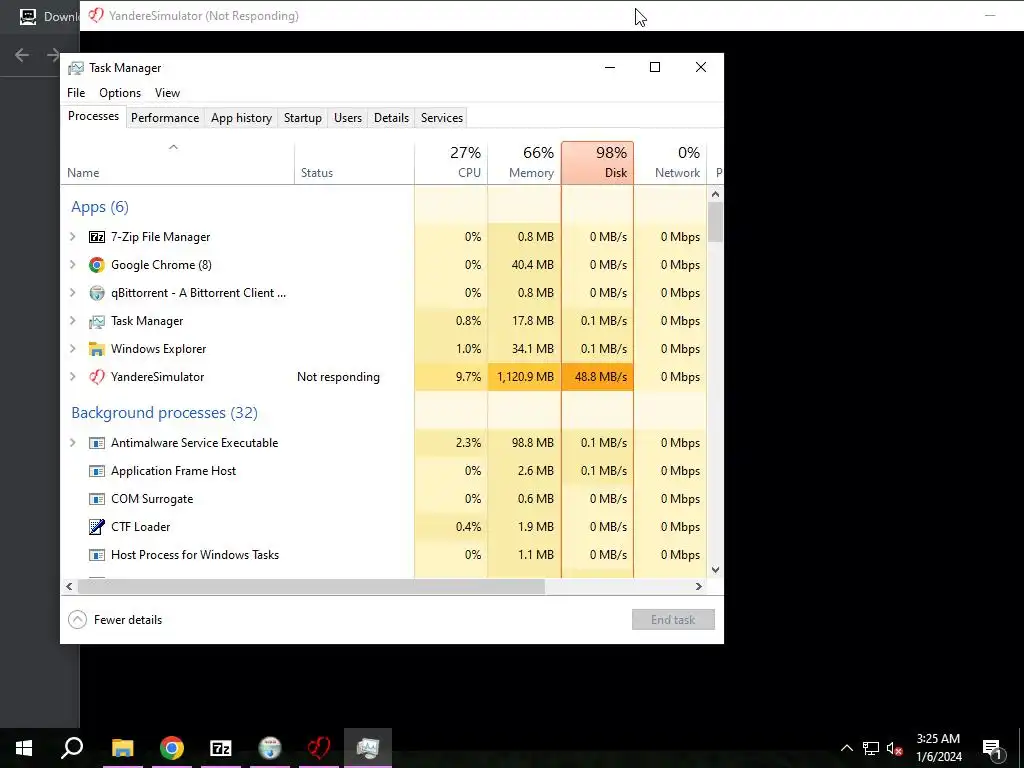Image resolution: width=1024 pixels, height=768 pixels.
Task: Open the View menu
Action: 167,93
